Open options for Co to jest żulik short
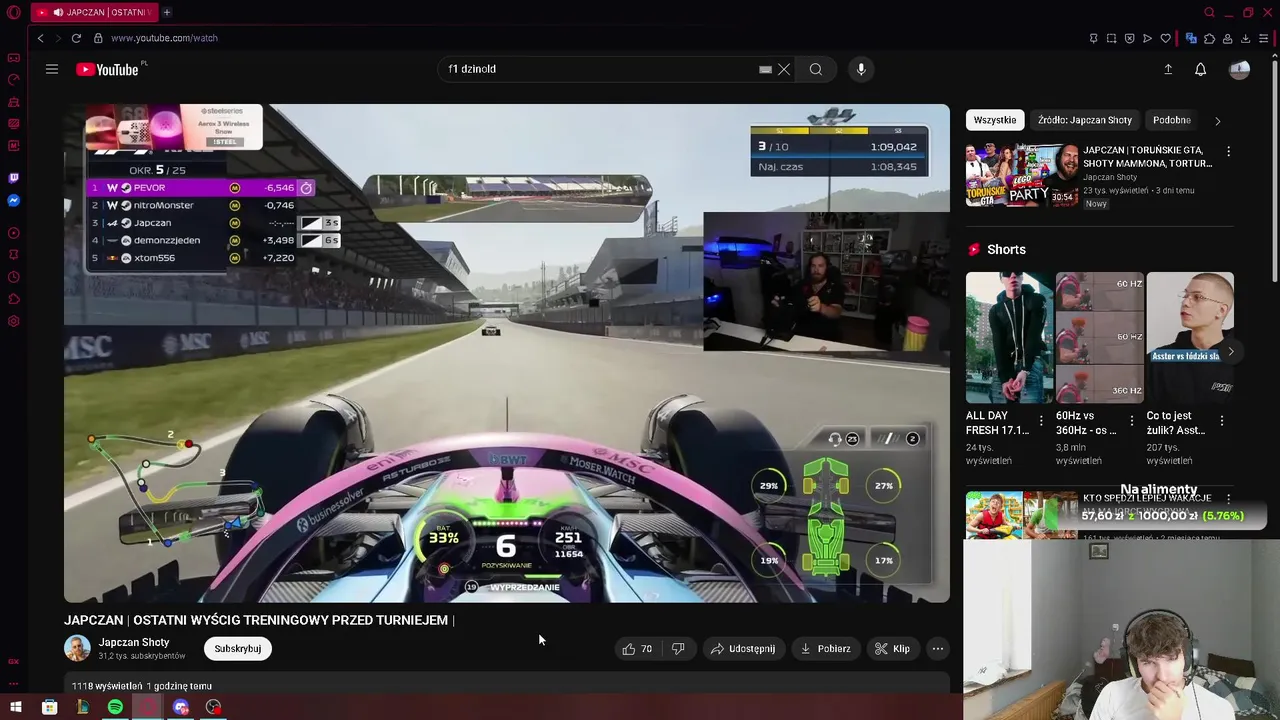 click(x=1222, y=421)
